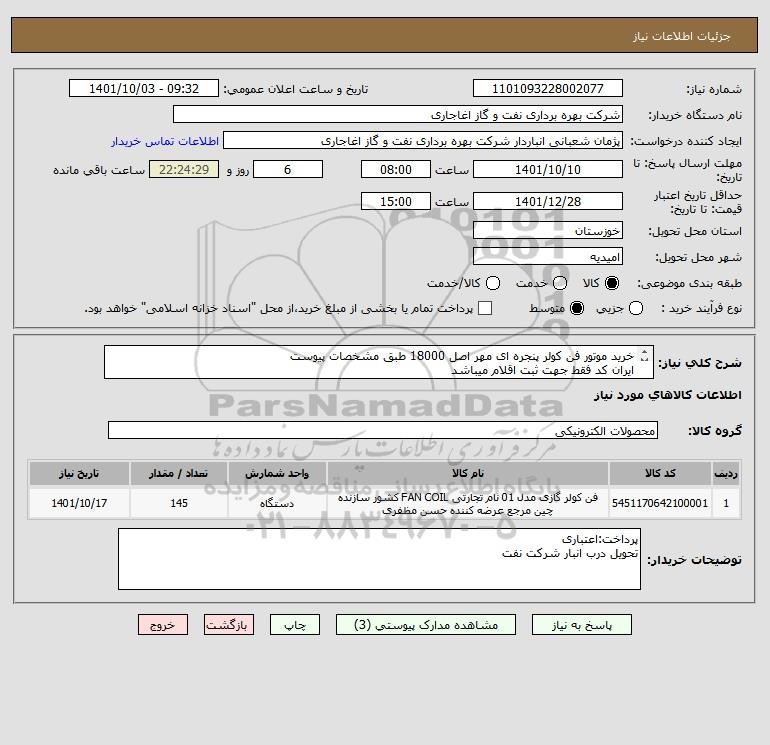The width and height of the screenshot is (770, 745).
Task: Click the response deadline date 1401/10/10
Action: [548, 169]
